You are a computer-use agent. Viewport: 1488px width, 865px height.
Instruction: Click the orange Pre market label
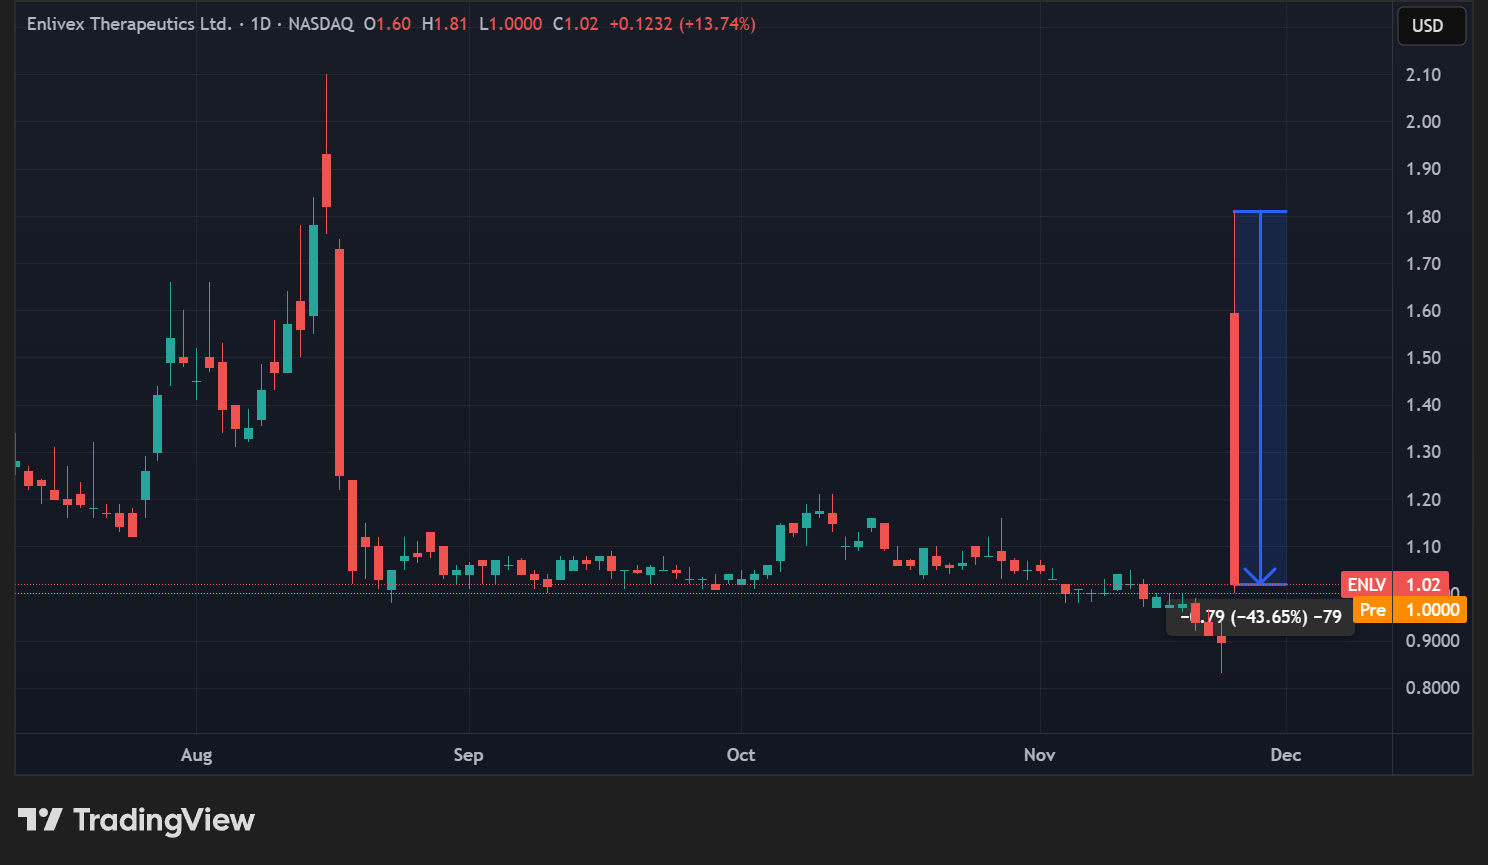click(x=1372, y=610)
